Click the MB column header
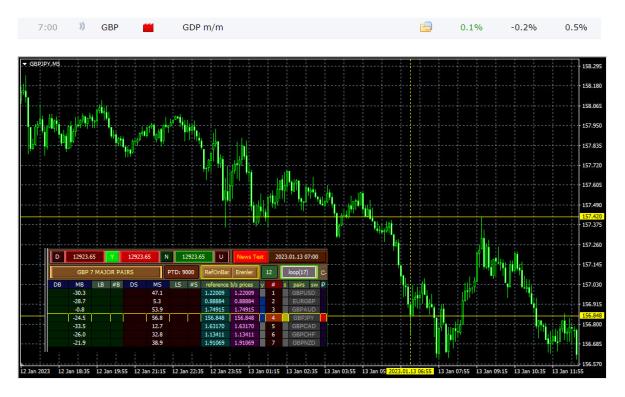 80,285
